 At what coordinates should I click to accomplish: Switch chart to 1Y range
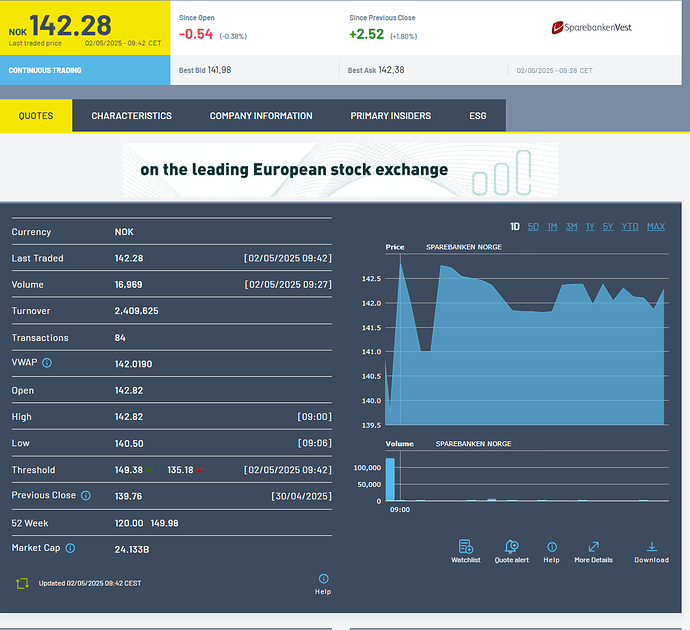coord(590,227)
